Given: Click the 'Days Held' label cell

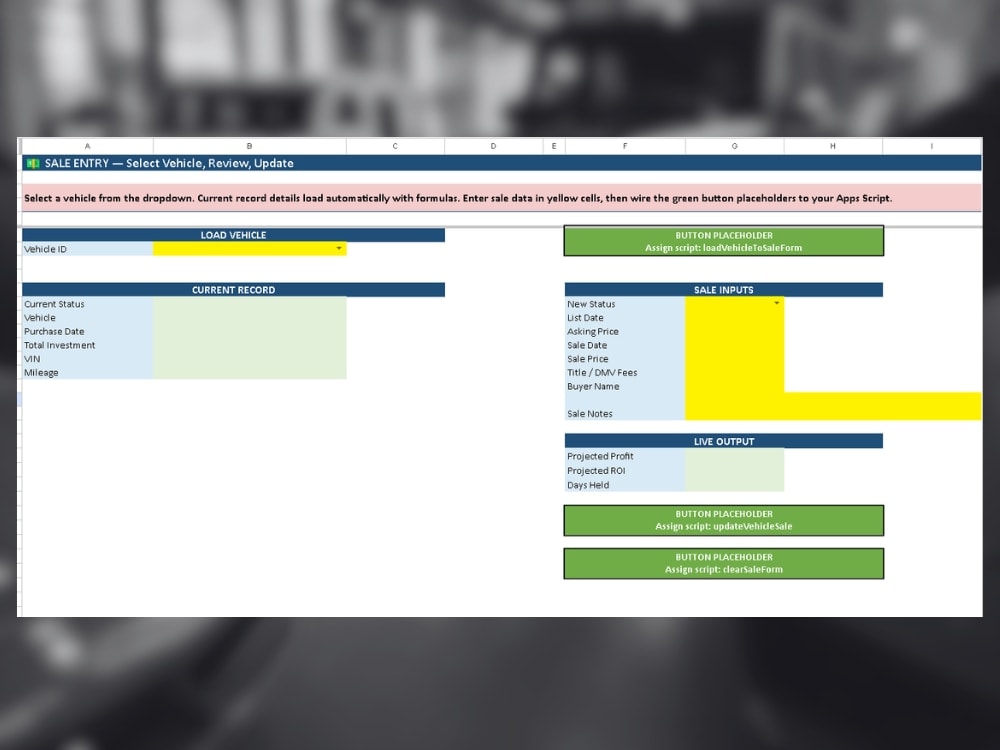Looking at the screenshot, I should pyautogui.click(x=625, y=485).
